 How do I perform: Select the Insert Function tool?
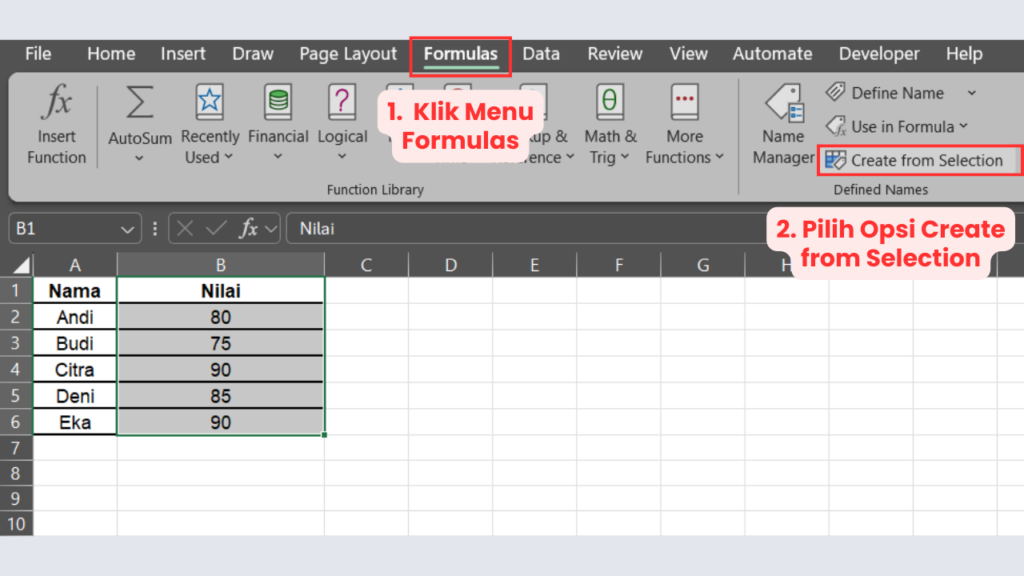tap(56, 122)
